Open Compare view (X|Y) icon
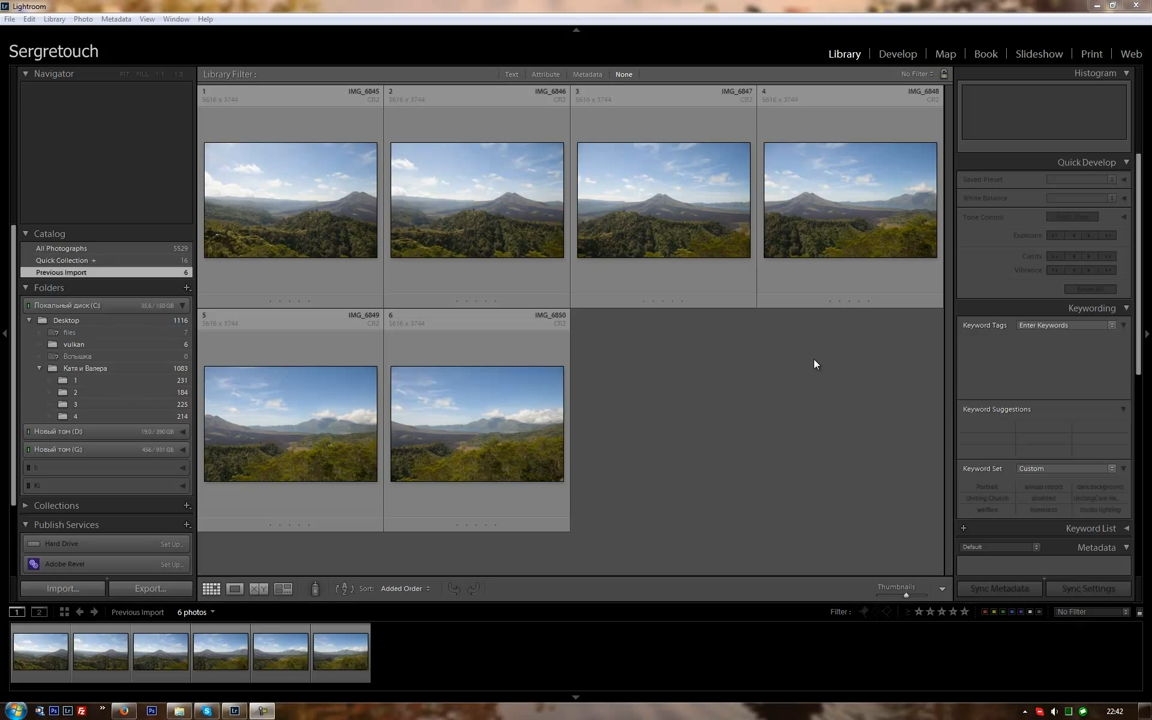 tap(259, 588)
